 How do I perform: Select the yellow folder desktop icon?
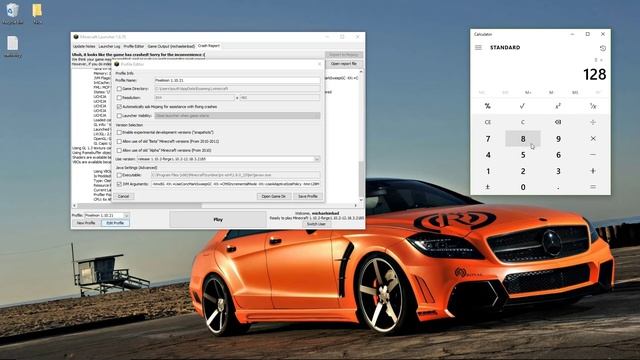pyautogui.click(x=37, y=13)
